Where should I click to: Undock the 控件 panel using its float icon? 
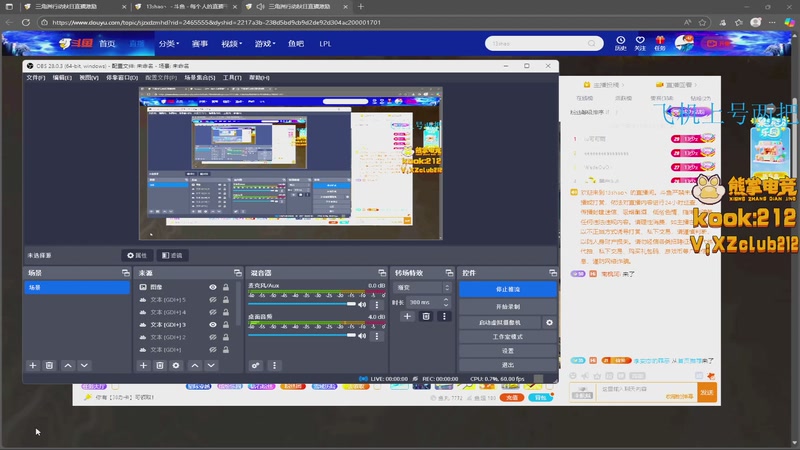point(553,273)
